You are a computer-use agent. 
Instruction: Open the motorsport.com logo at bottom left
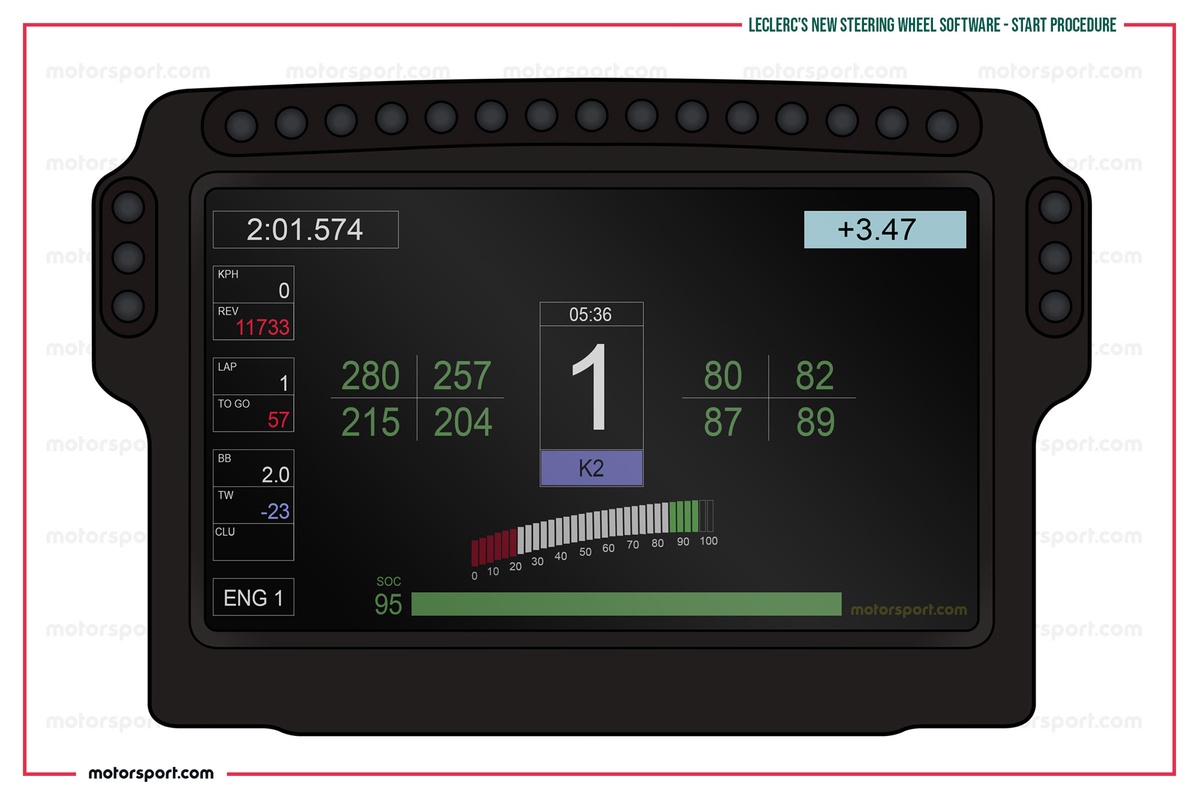[151, 773]
